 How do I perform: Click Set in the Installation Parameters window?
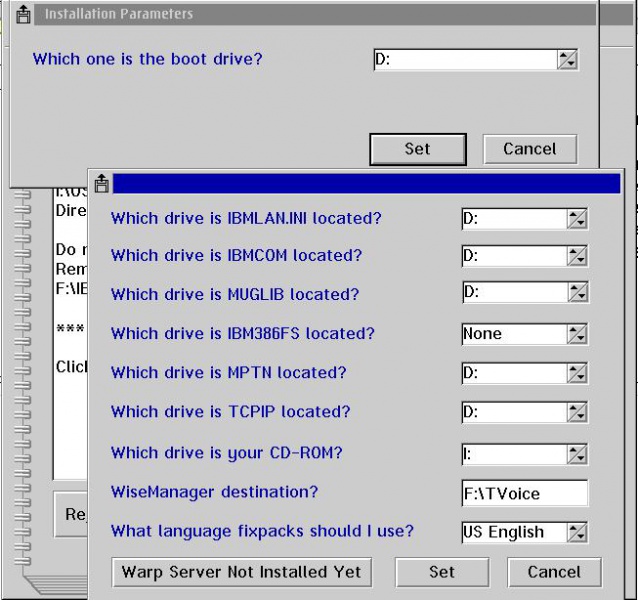[418, 149]
